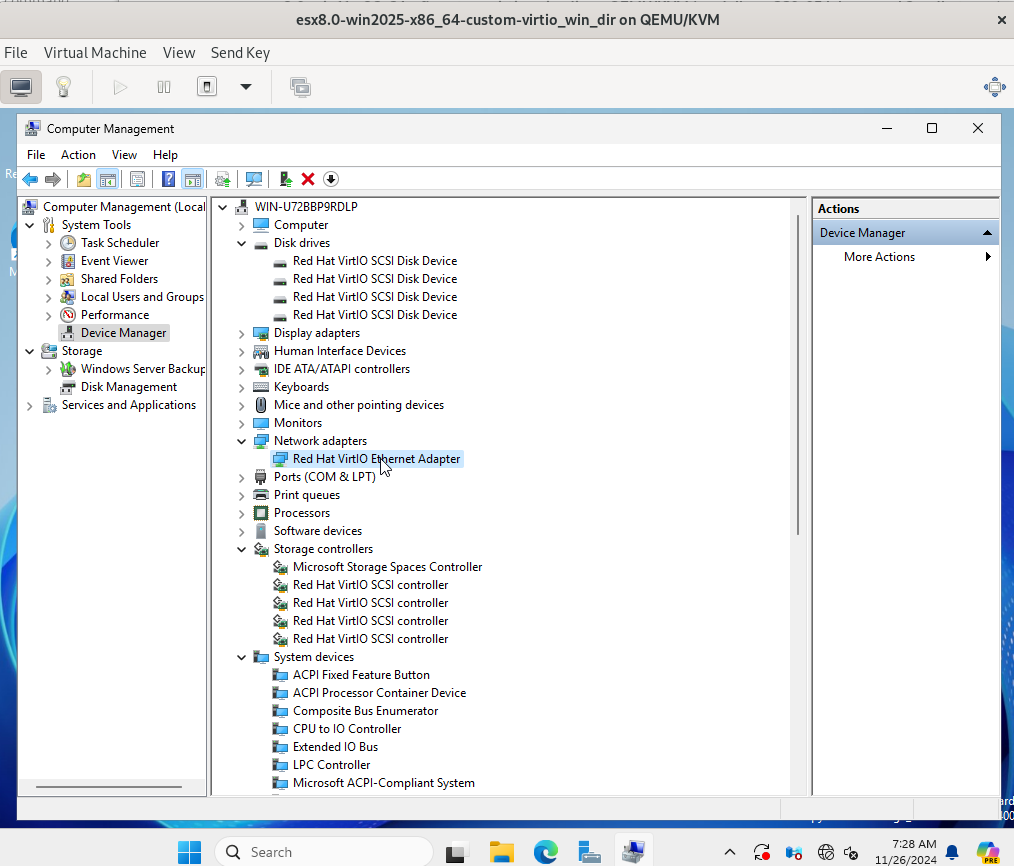Toggle the Show/Hide Action Pane button
Screen dimensions: 1014x866
click(x=193, y=179)
